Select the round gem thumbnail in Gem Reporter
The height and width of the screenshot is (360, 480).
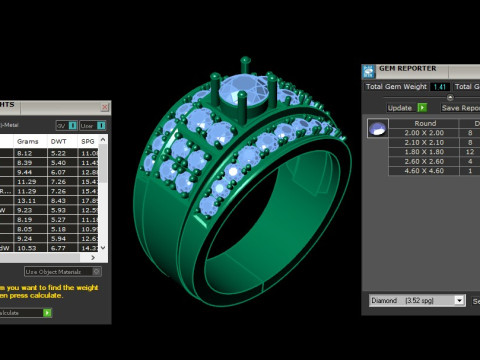378,128
